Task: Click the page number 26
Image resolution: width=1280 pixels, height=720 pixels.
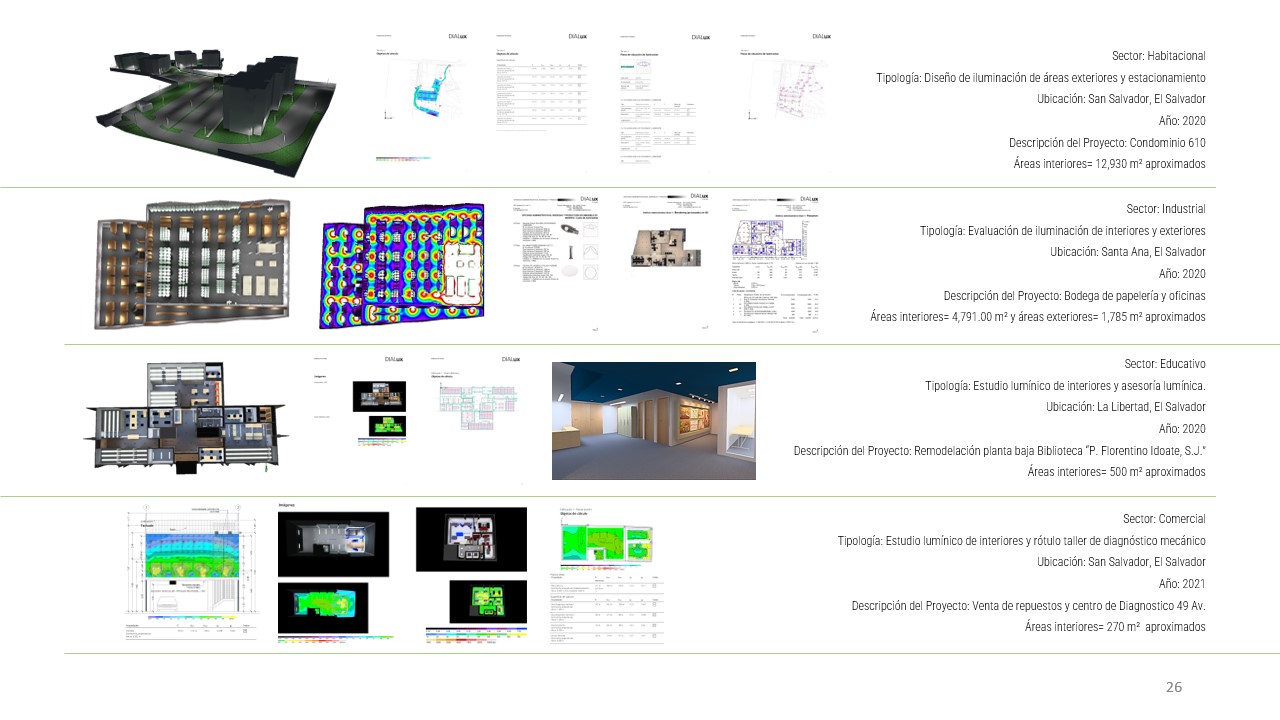Action: point(1174,687)
